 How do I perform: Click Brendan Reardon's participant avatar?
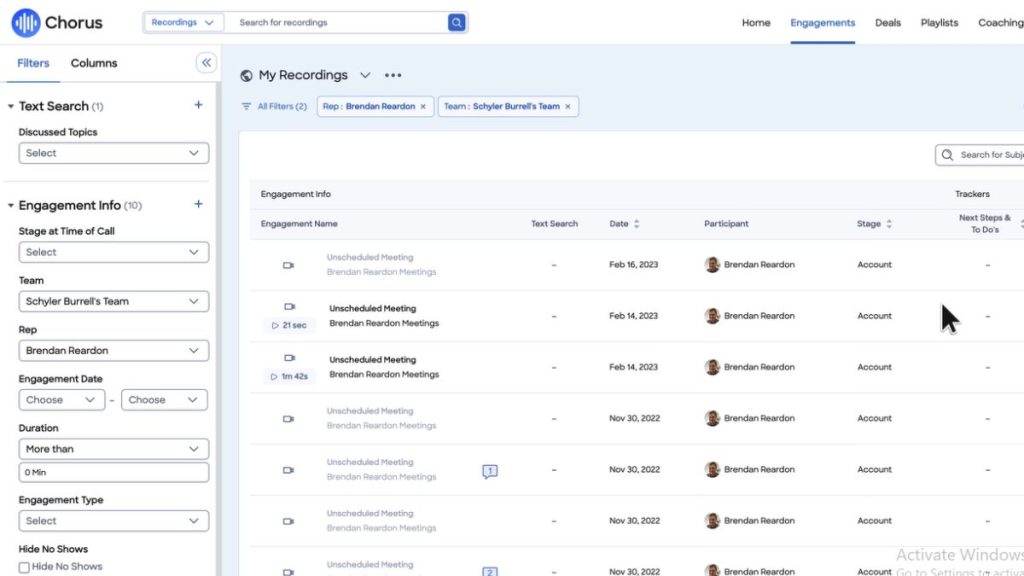712,264
